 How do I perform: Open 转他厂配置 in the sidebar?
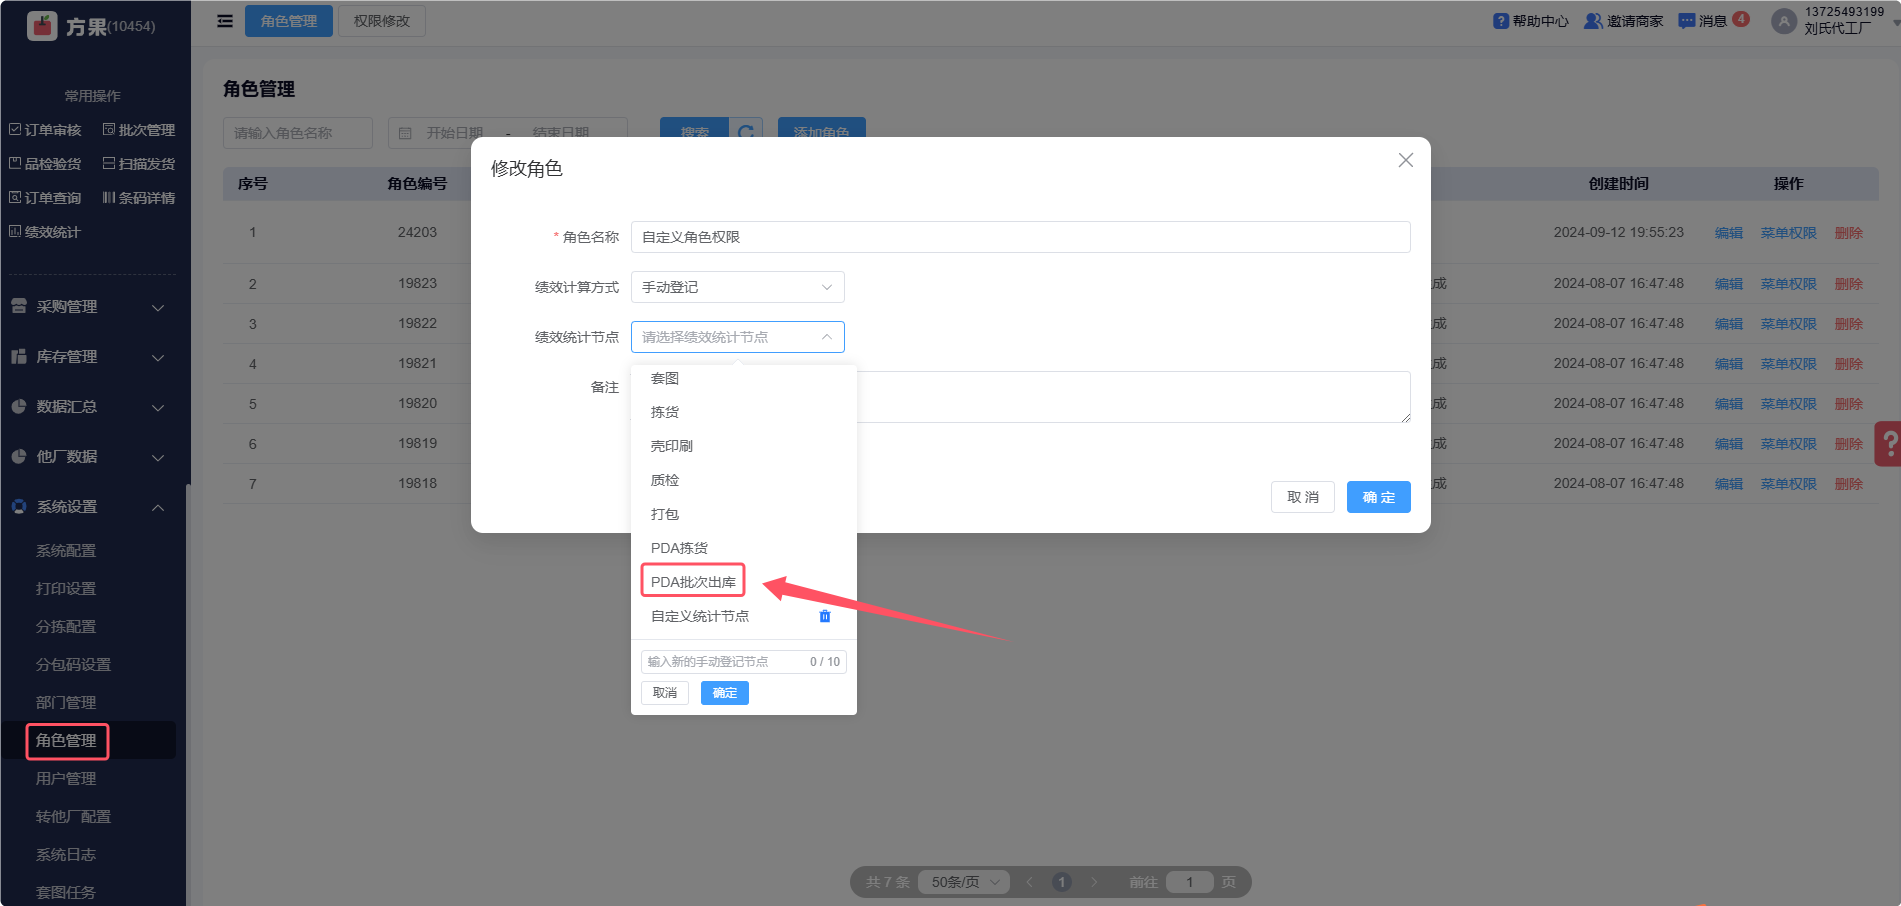[73, 817]
